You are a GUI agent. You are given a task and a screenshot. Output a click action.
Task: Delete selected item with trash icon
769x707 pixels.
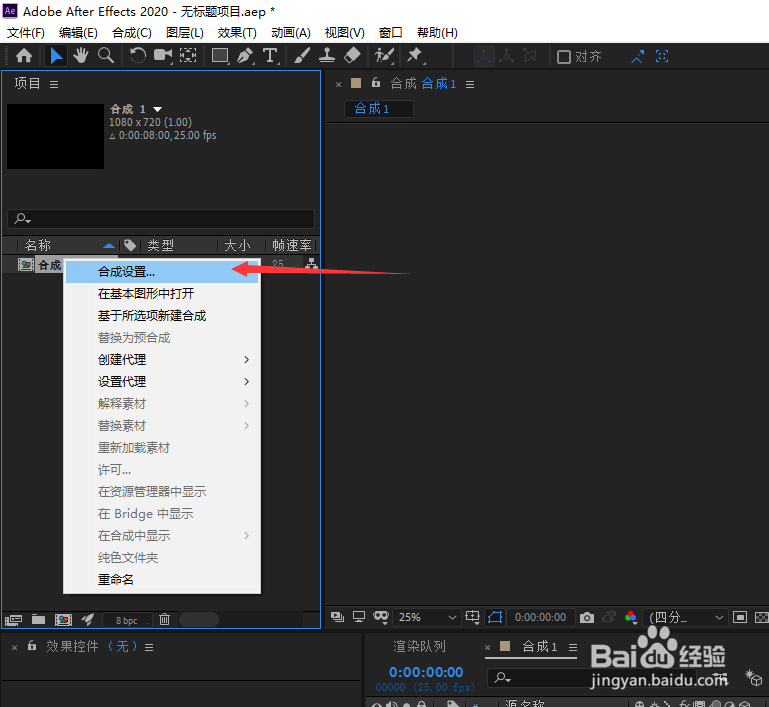click(164, 620)
